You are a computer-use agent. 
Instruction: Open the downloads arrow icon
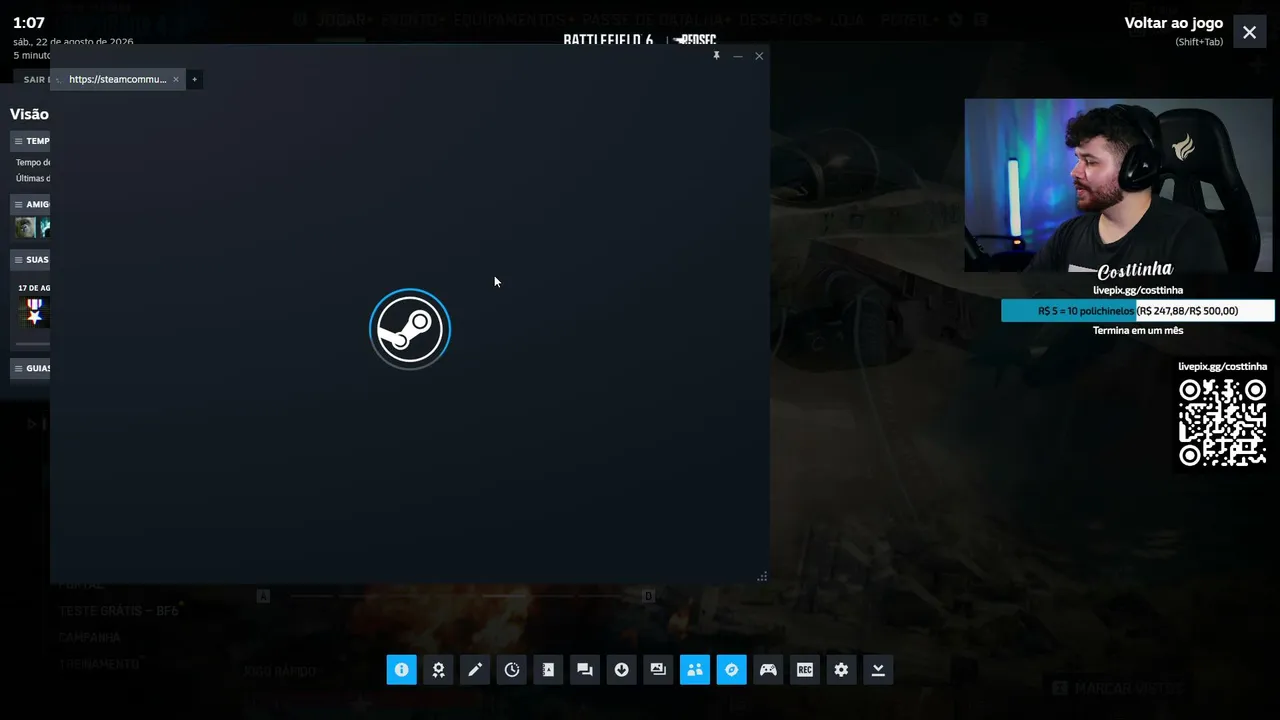tap(622, 670)
